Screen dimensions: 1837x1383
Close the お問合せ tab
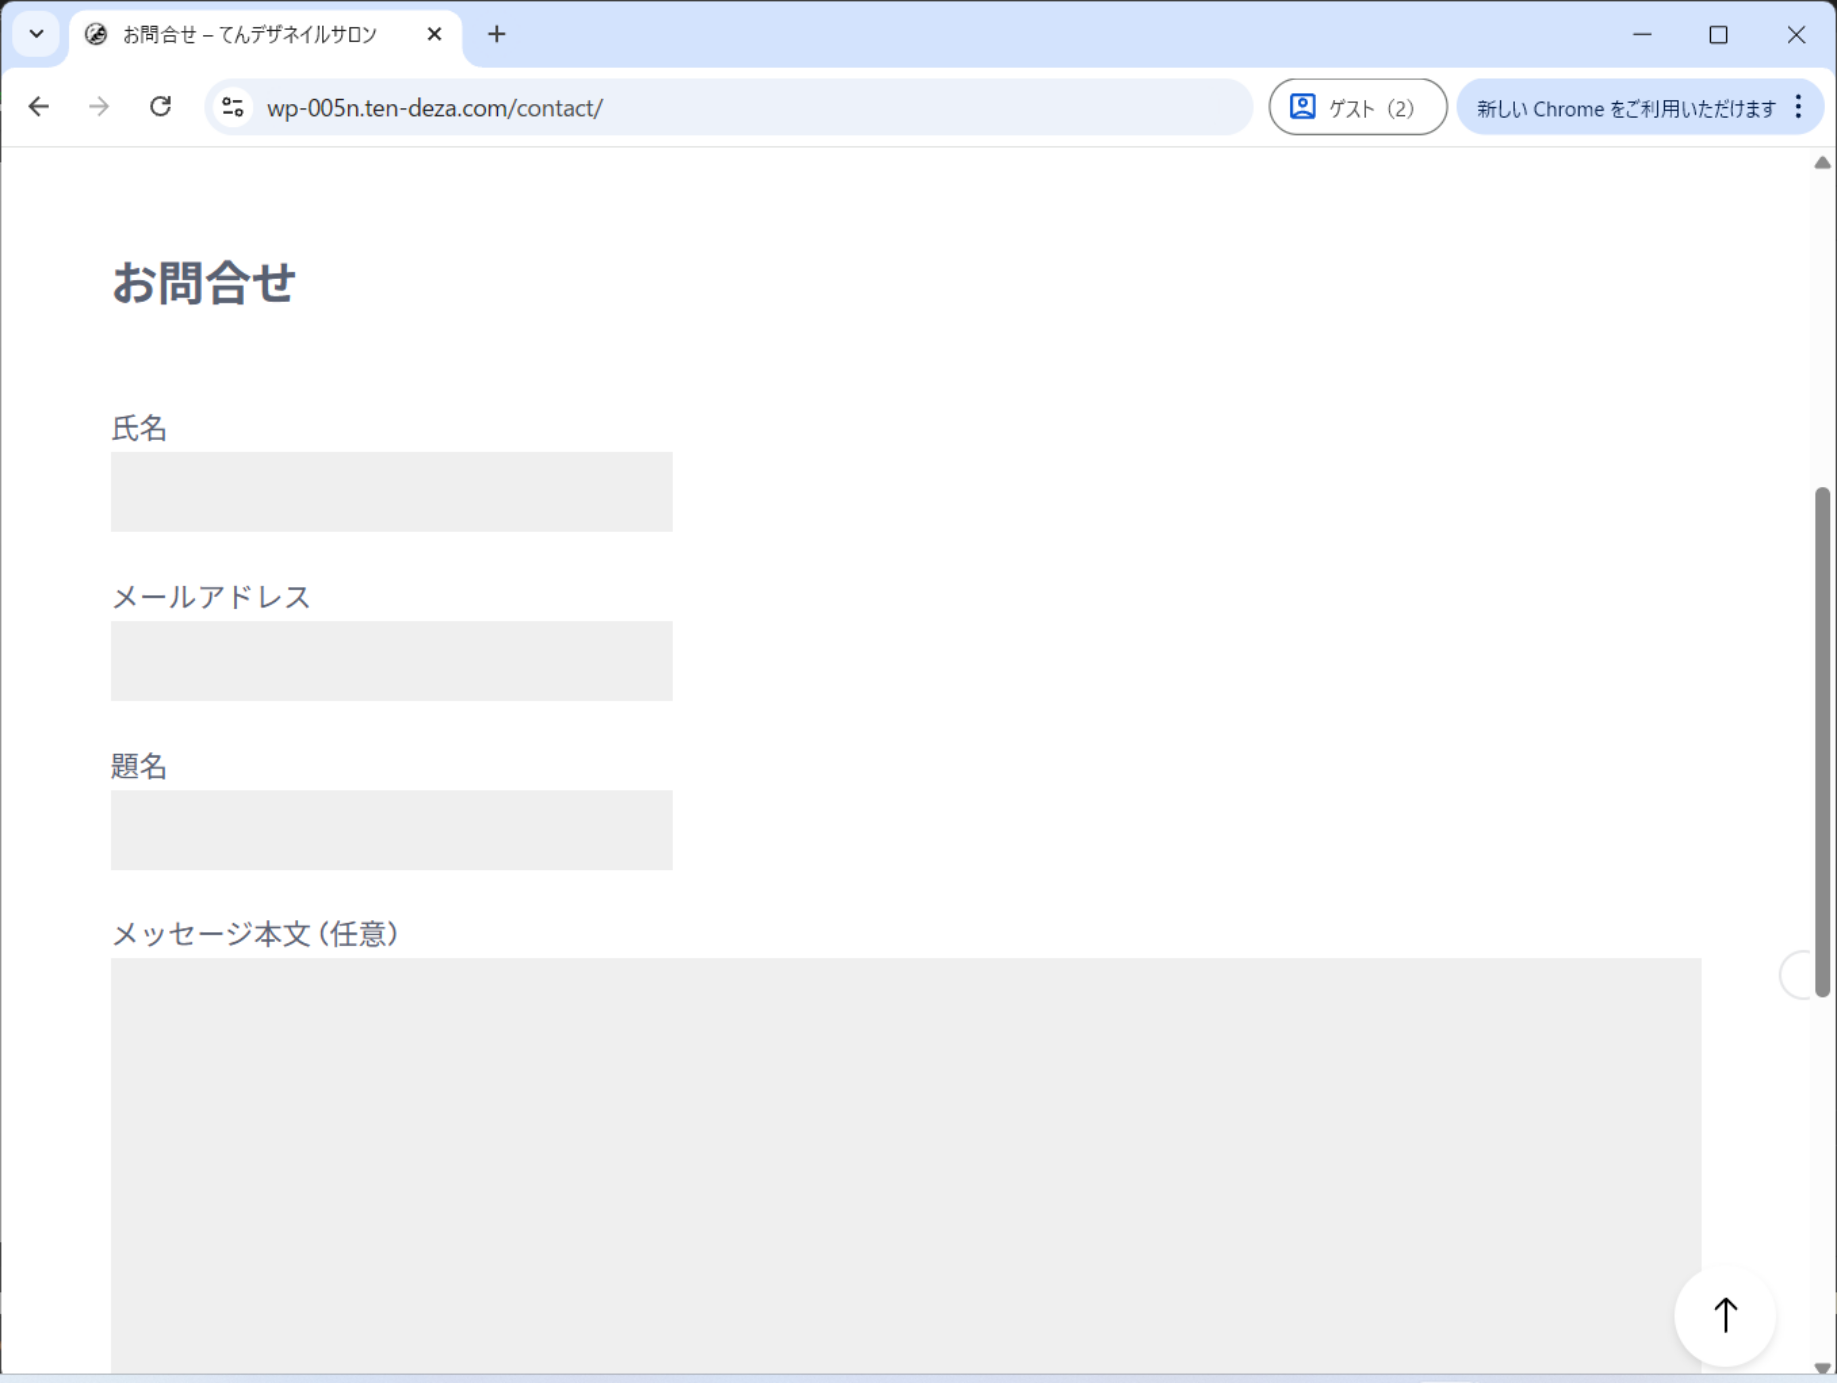(x=434, y=35)
